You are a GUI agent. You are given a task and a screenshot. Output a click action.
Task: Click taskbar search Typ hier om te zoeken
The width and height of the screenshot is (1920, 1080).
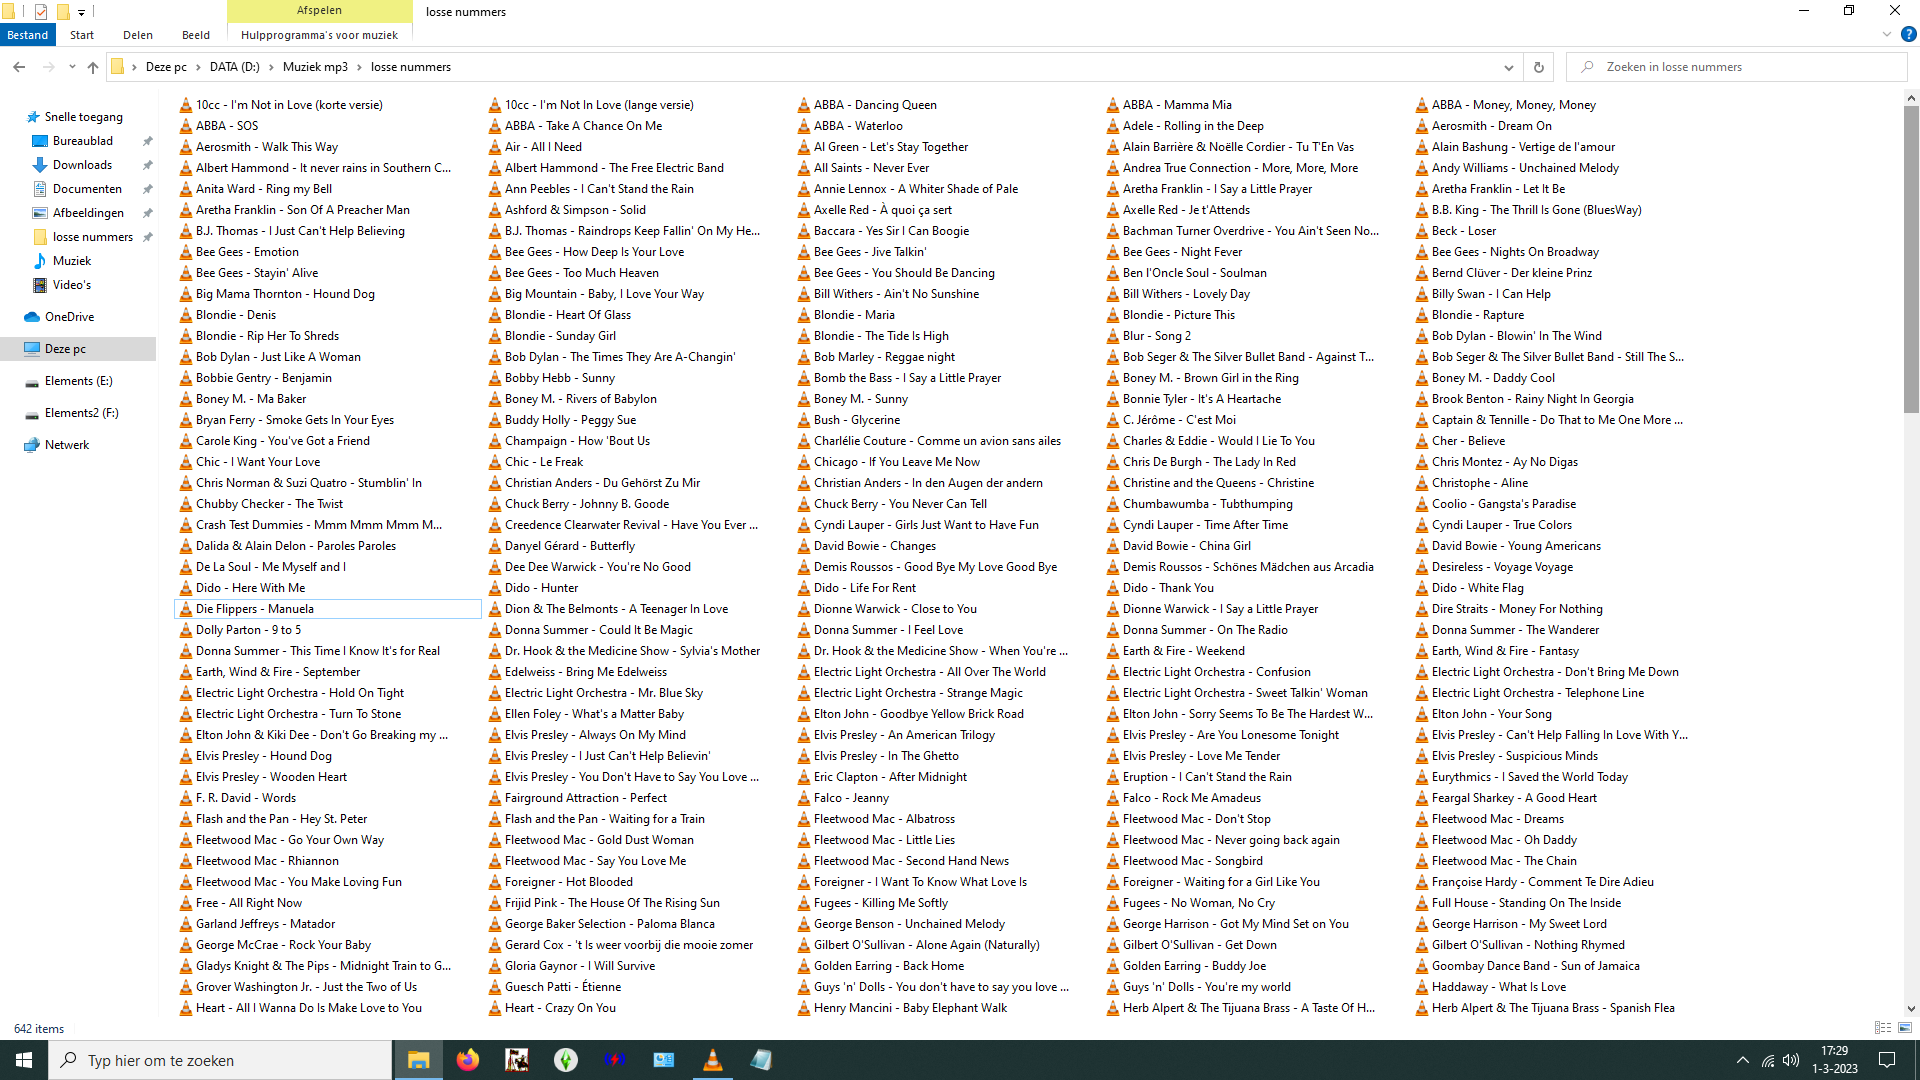click(x=220, y=1060)
